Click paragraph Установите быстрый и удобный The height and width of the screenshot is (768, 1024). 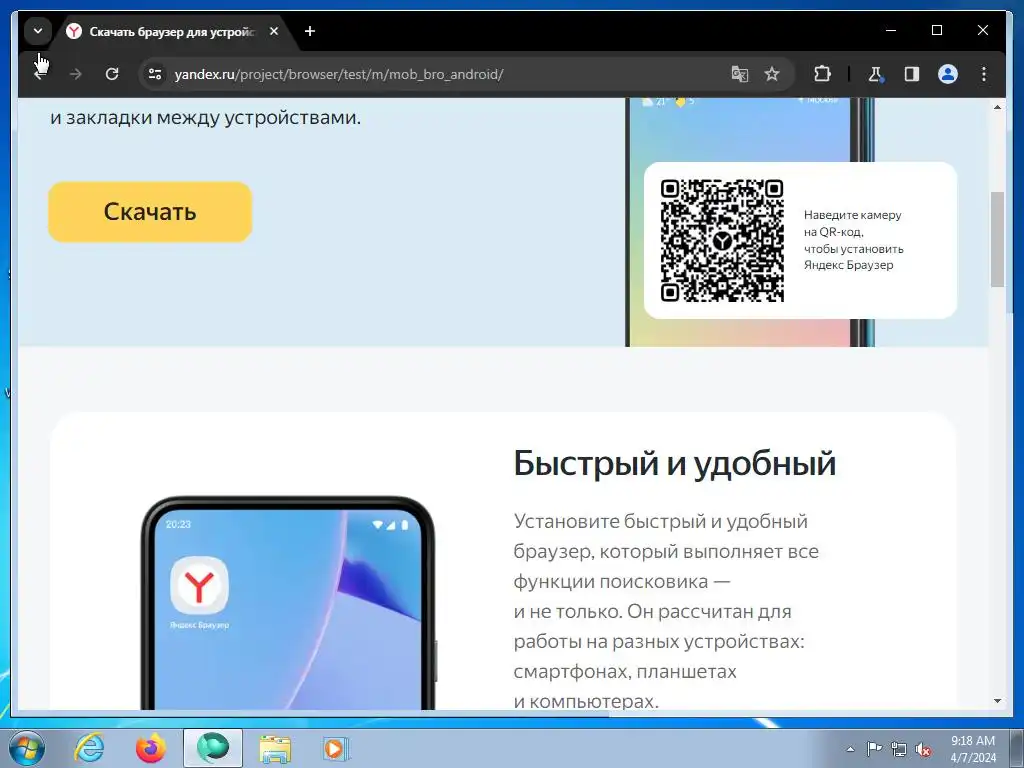pyautogui.click(x=666, y=611)
